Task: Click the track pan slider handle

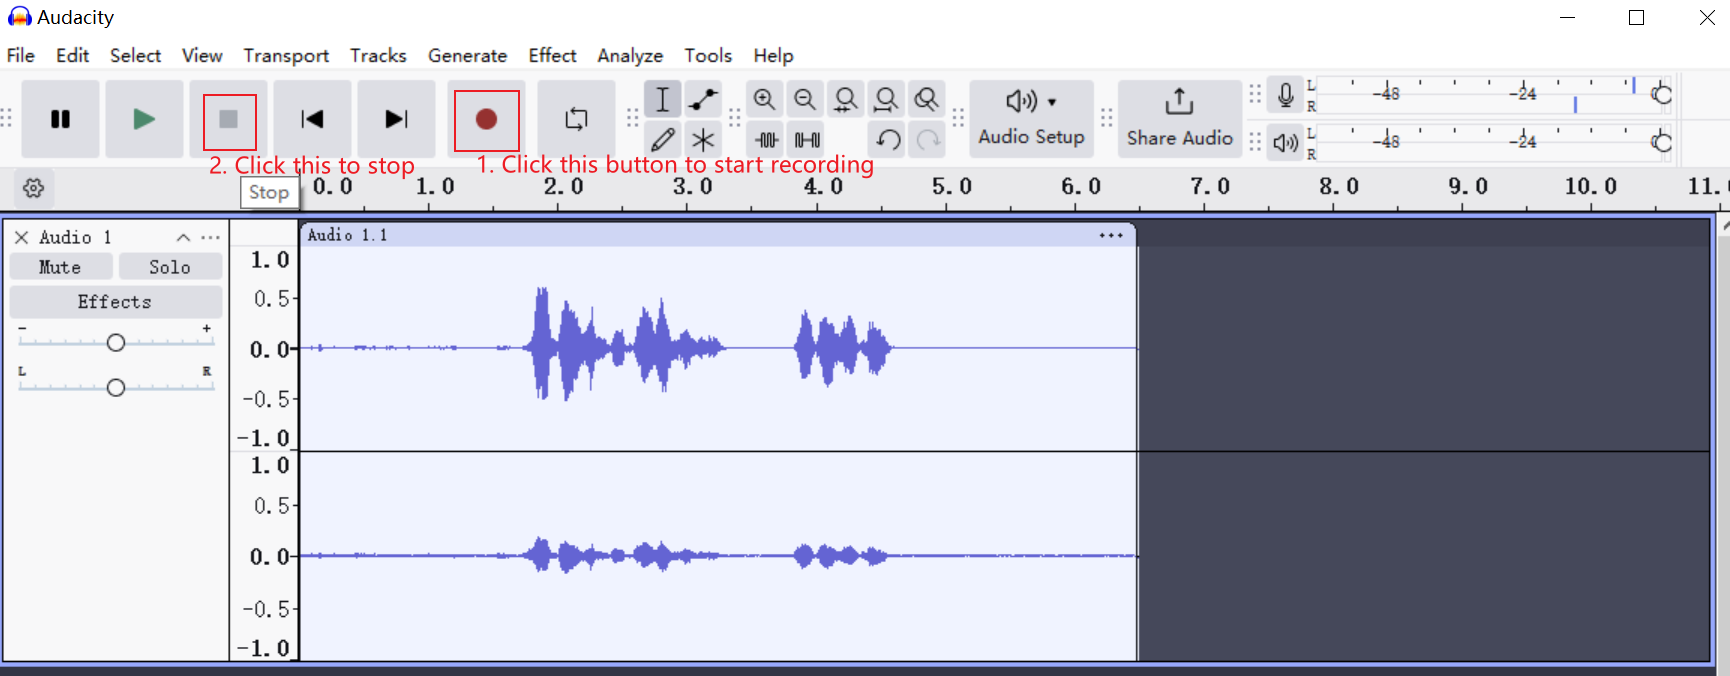Action: [116, 387]
